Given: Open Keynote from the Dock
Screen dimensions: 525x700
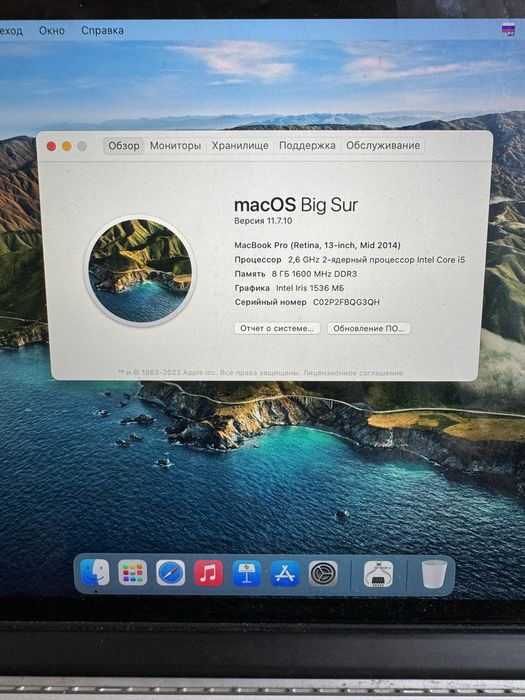Looking at the screenshot, I should [247, 573].
